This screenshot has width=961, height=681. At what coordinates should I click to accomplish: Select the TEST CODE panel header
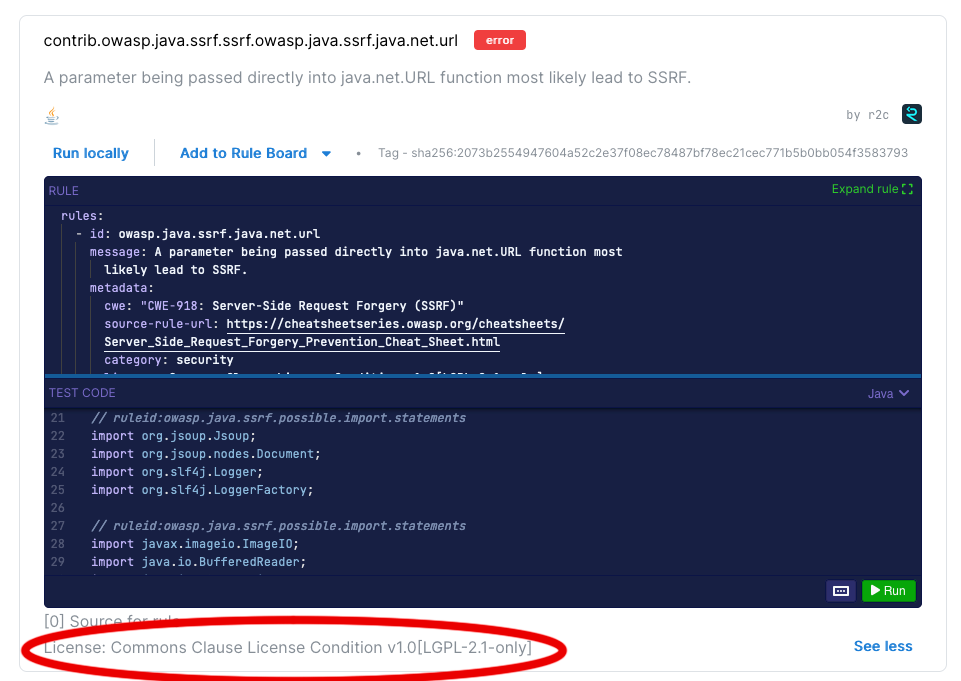pos(82,393)
